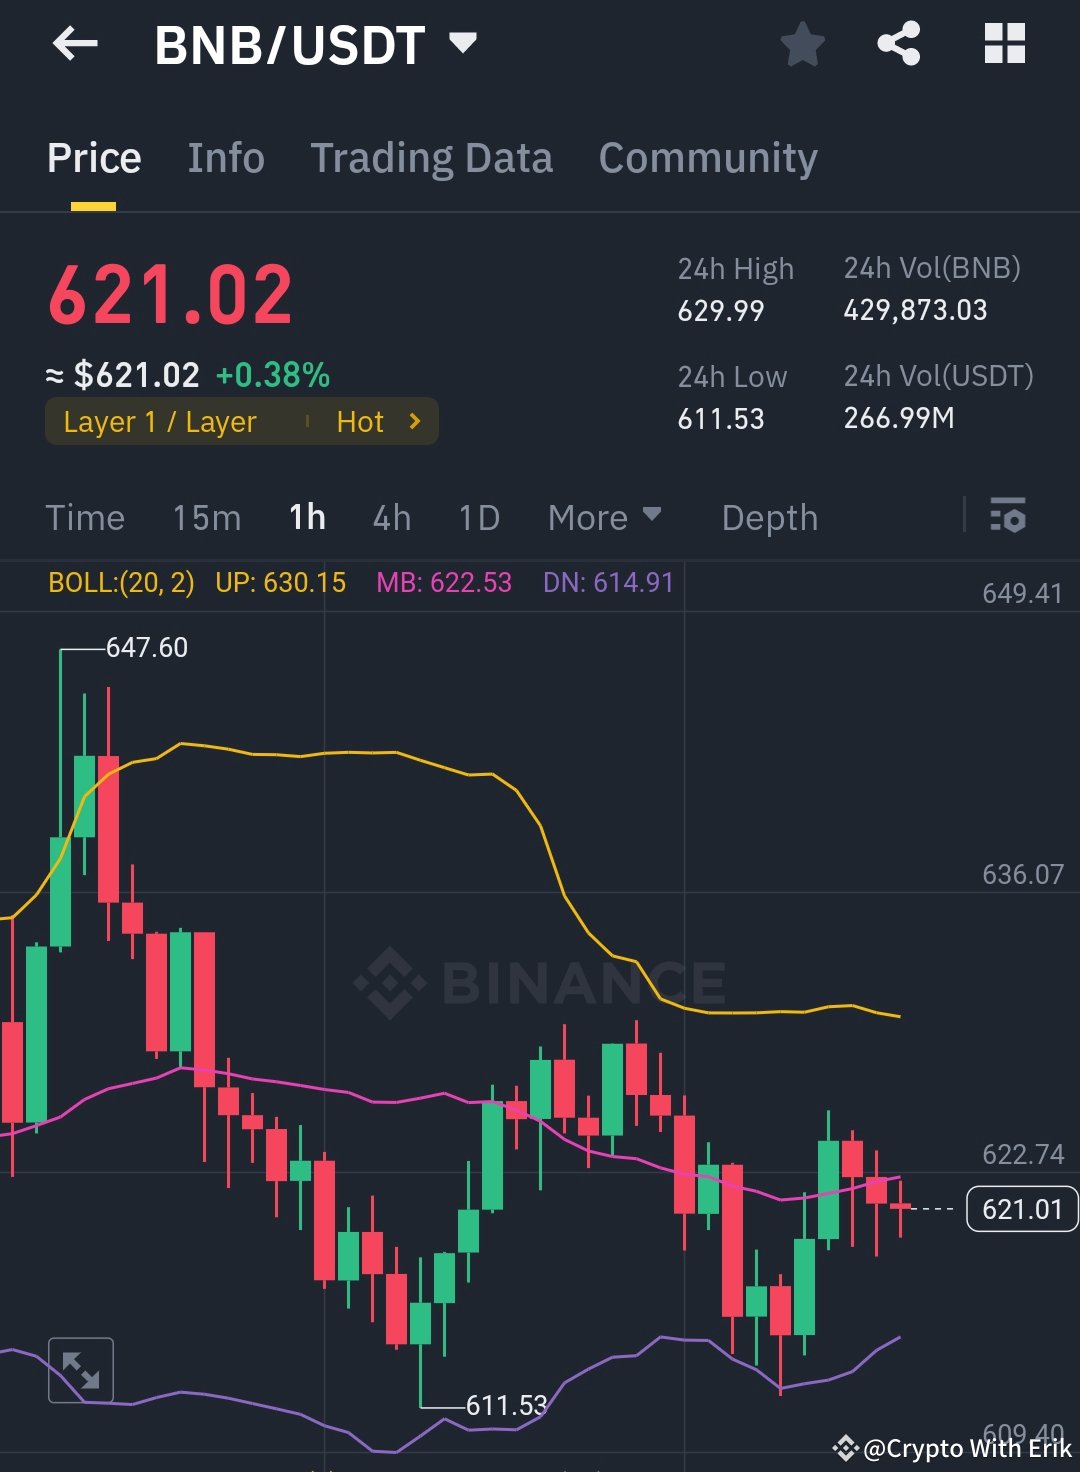Navigate back using the left arrow
Viewport: 1080px width, 1472px height.
75,44
